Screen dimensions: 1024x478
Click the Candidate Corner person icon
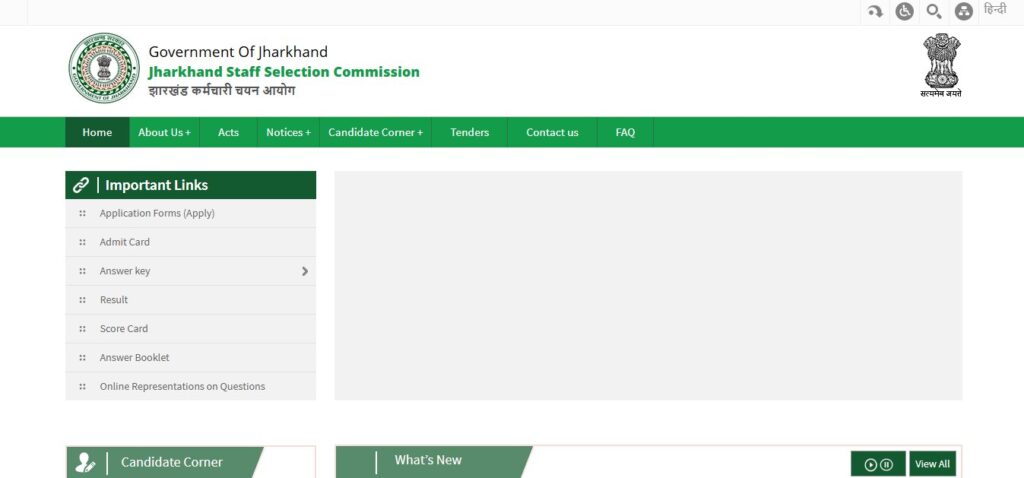click(x=85, y=462)
